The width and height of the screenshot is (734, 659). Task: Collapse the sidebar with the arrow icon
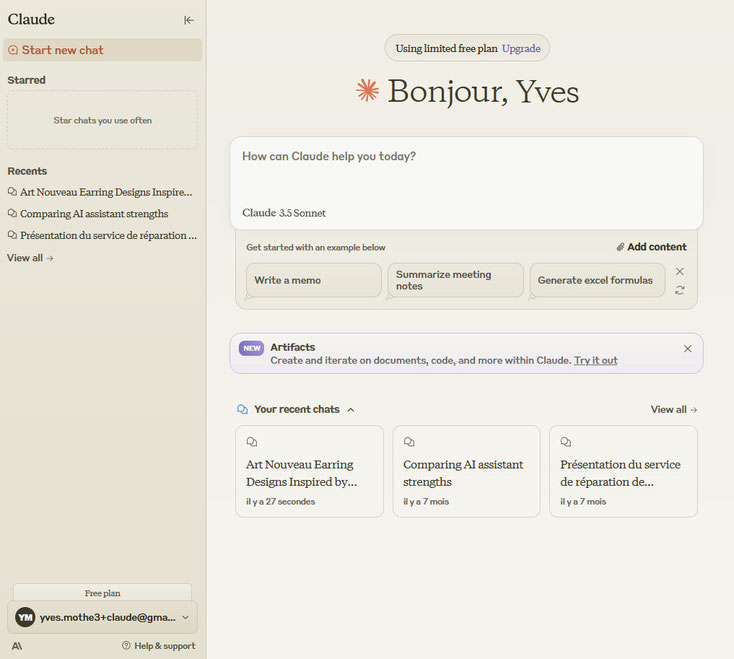click(x=189, y=20)
